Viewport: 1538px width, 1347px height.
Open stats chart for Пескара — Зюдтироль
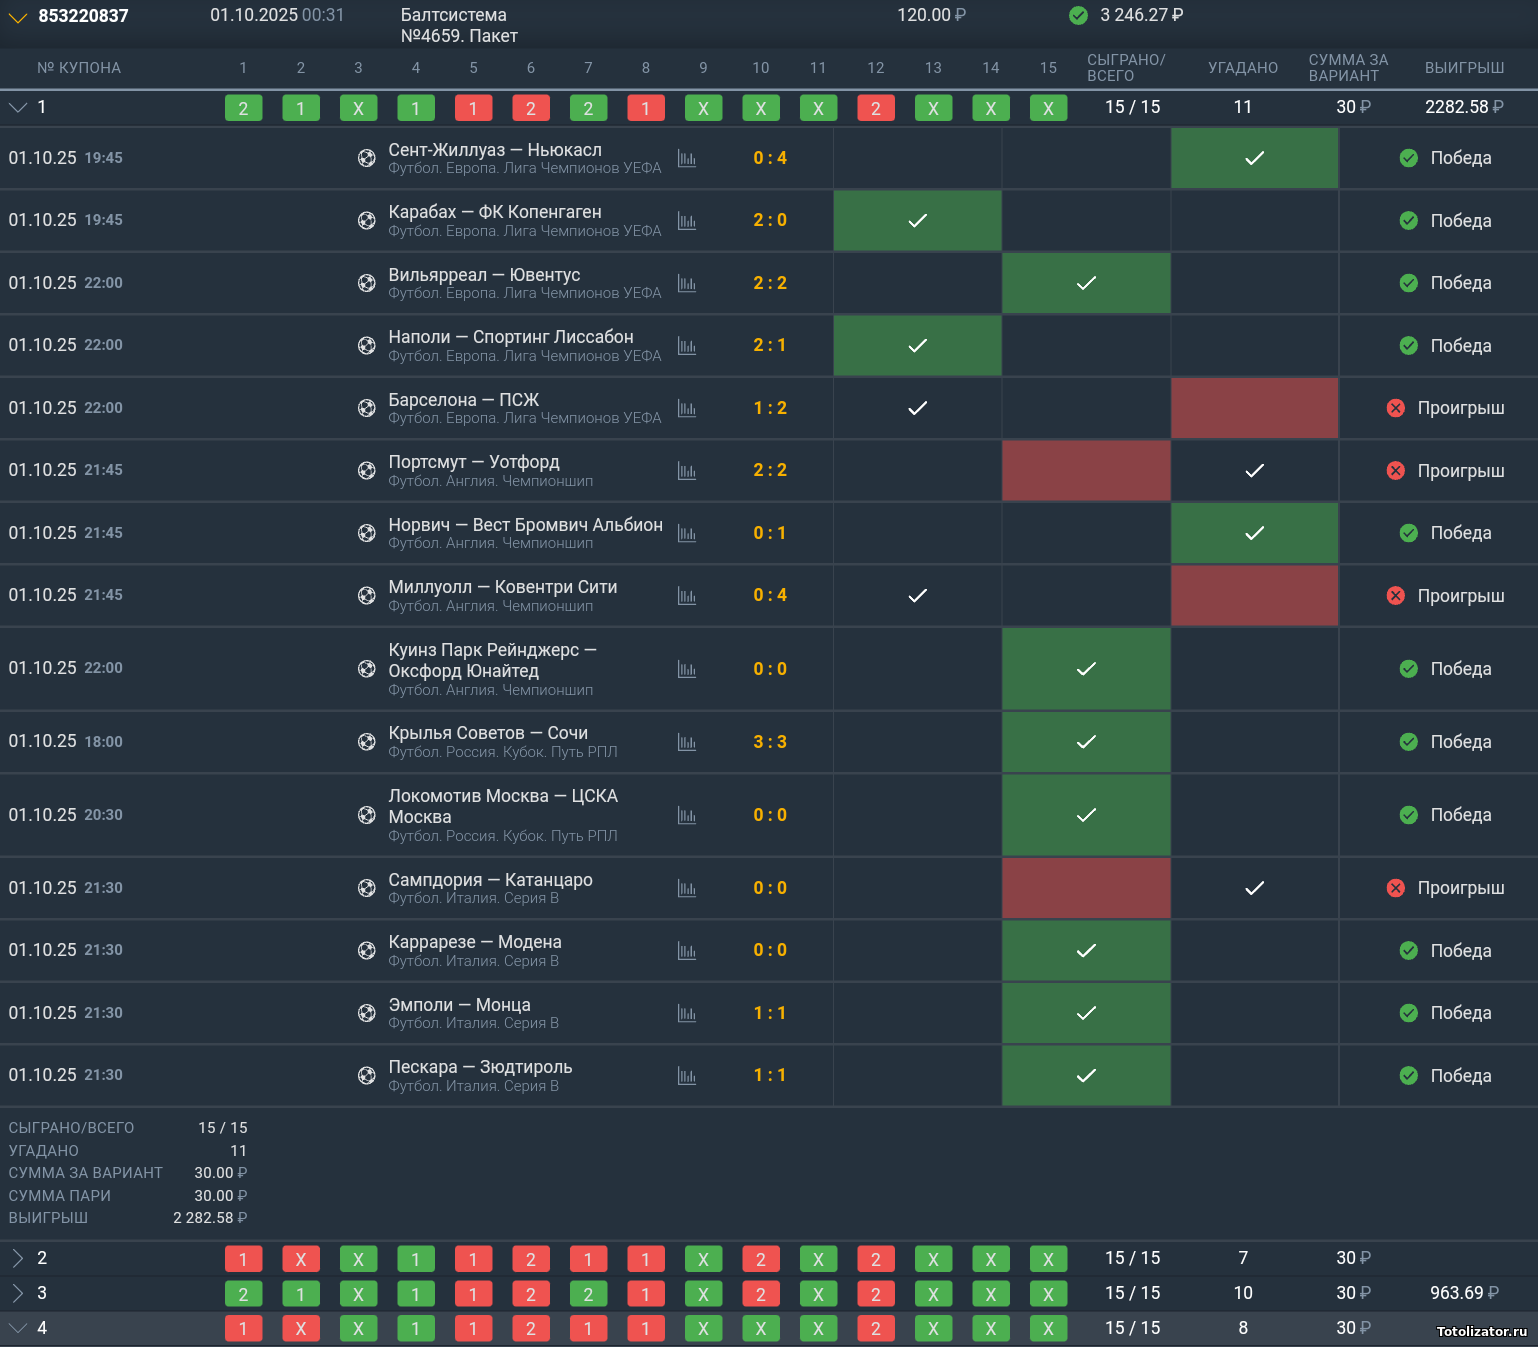point(686,1076)
